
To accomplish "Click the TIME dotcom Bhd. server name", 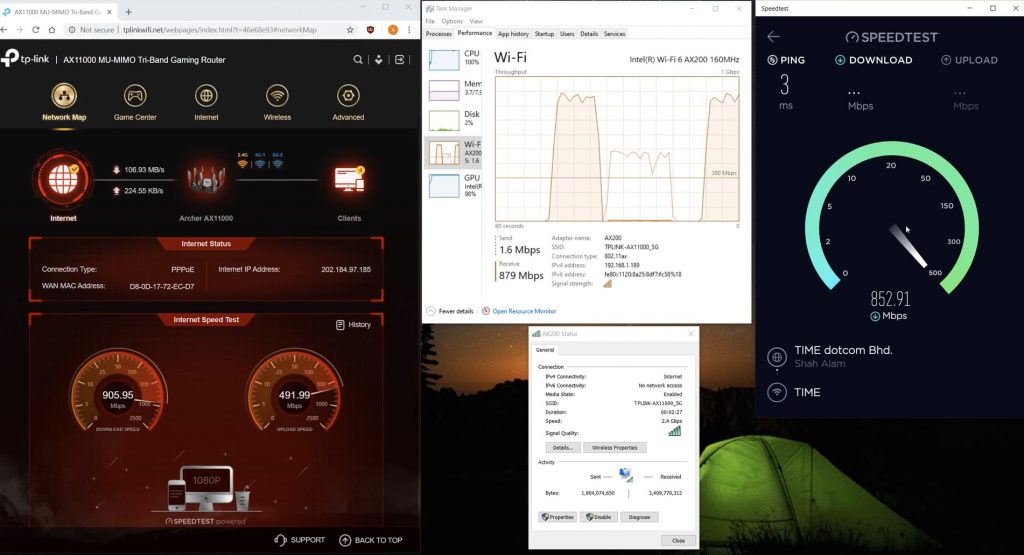I will 843,350.
